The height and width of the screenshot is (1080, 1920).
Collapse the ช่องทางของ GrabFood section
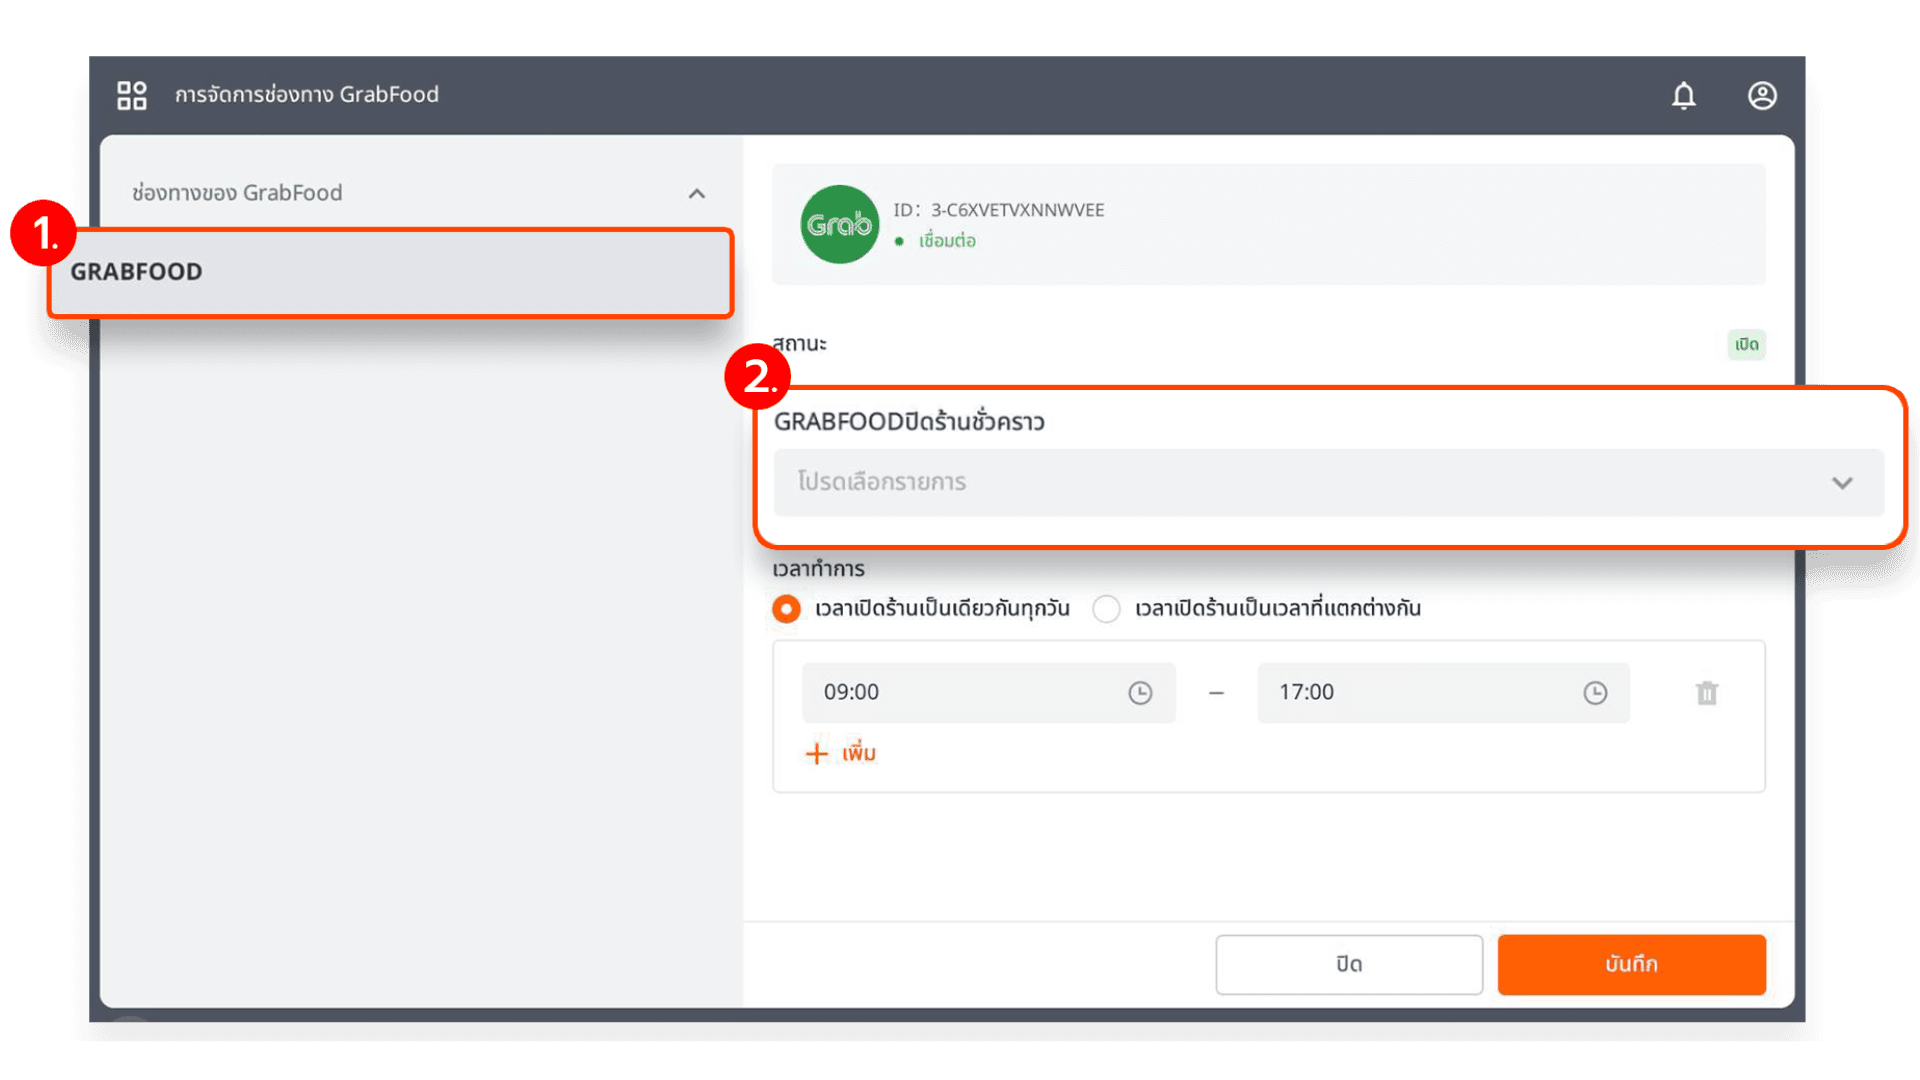[x=697, y=193]
